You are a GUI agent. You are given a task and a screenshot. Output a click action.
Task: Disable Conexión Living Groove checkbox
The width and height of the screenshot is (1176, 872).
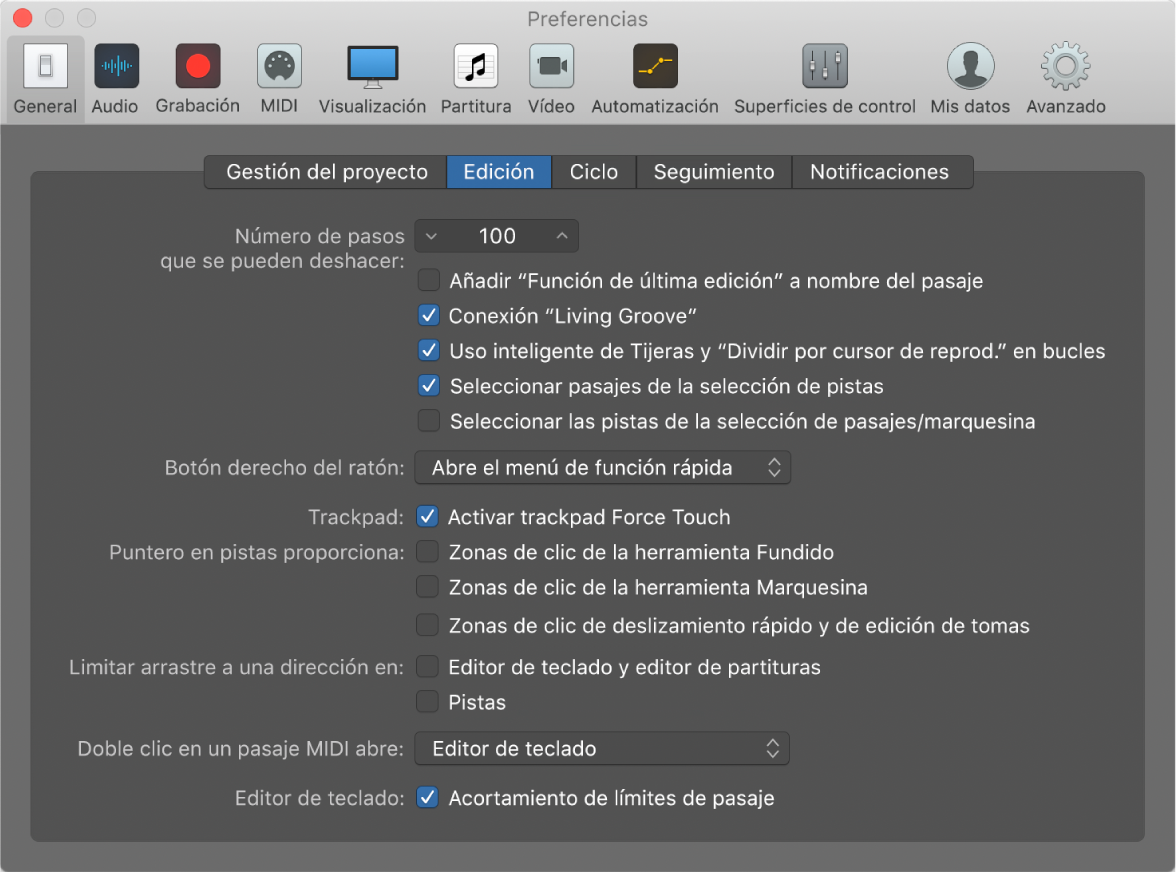tap(429, 316)
